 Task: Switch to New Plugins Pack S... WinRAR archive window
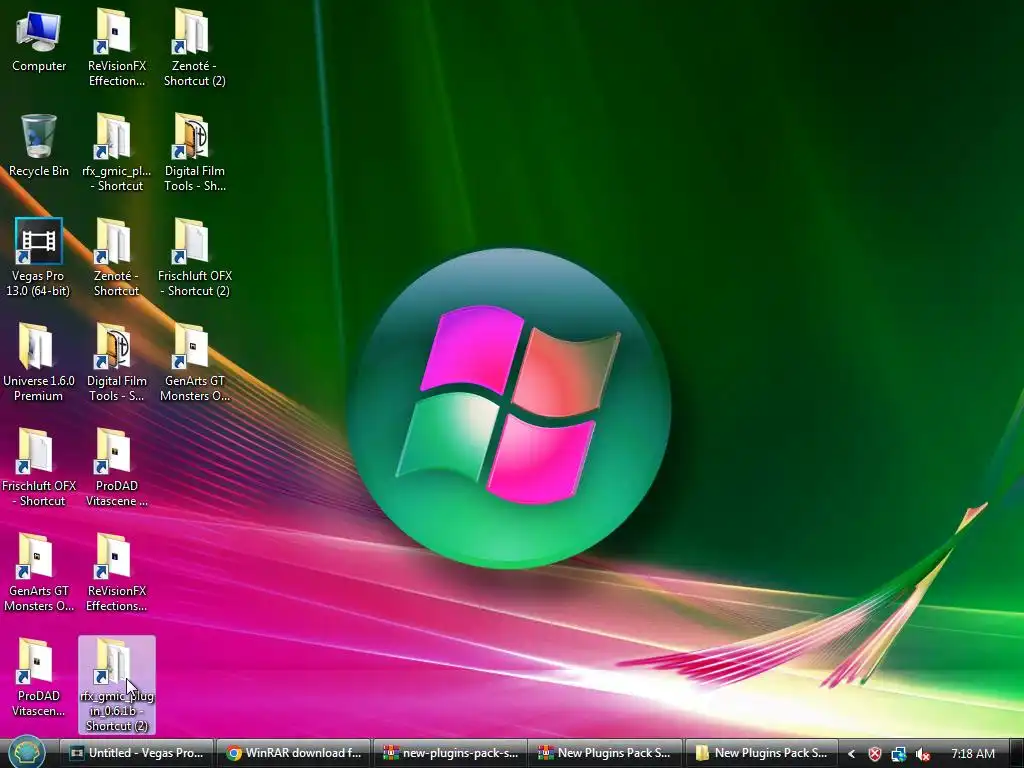click(605, 753)
